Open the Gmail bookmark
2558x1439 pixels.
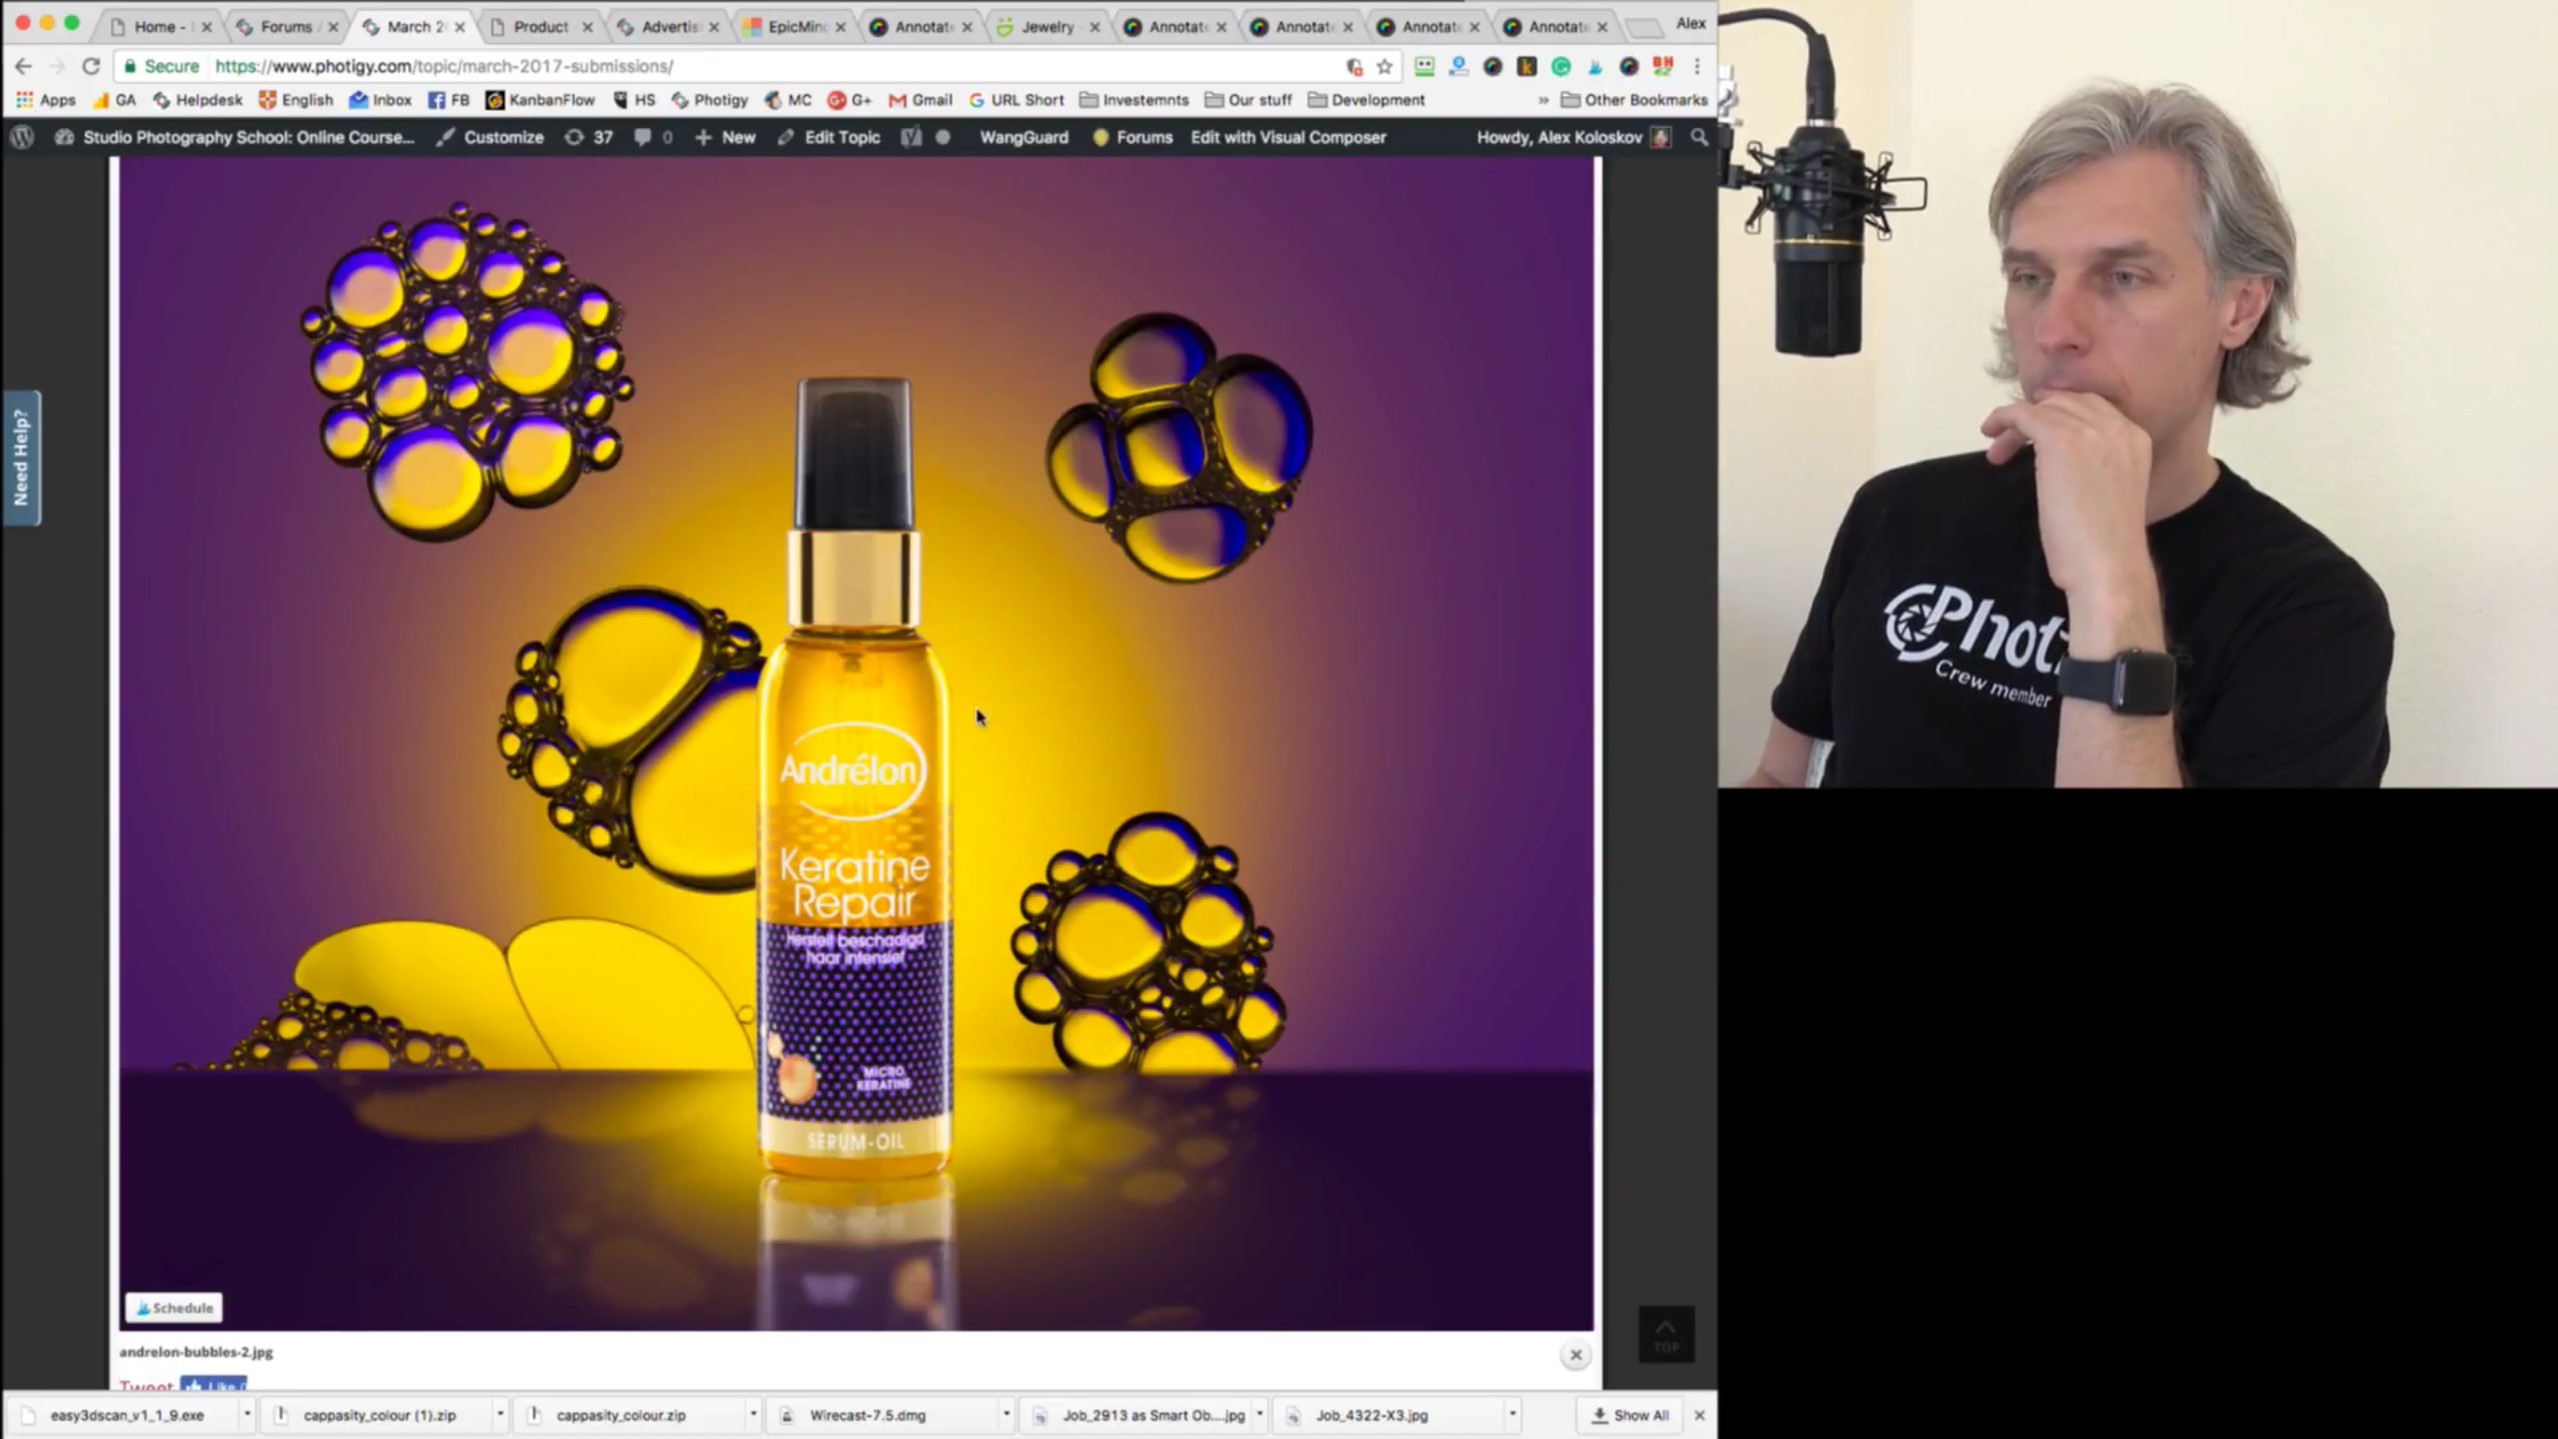[x=920, y=100]
